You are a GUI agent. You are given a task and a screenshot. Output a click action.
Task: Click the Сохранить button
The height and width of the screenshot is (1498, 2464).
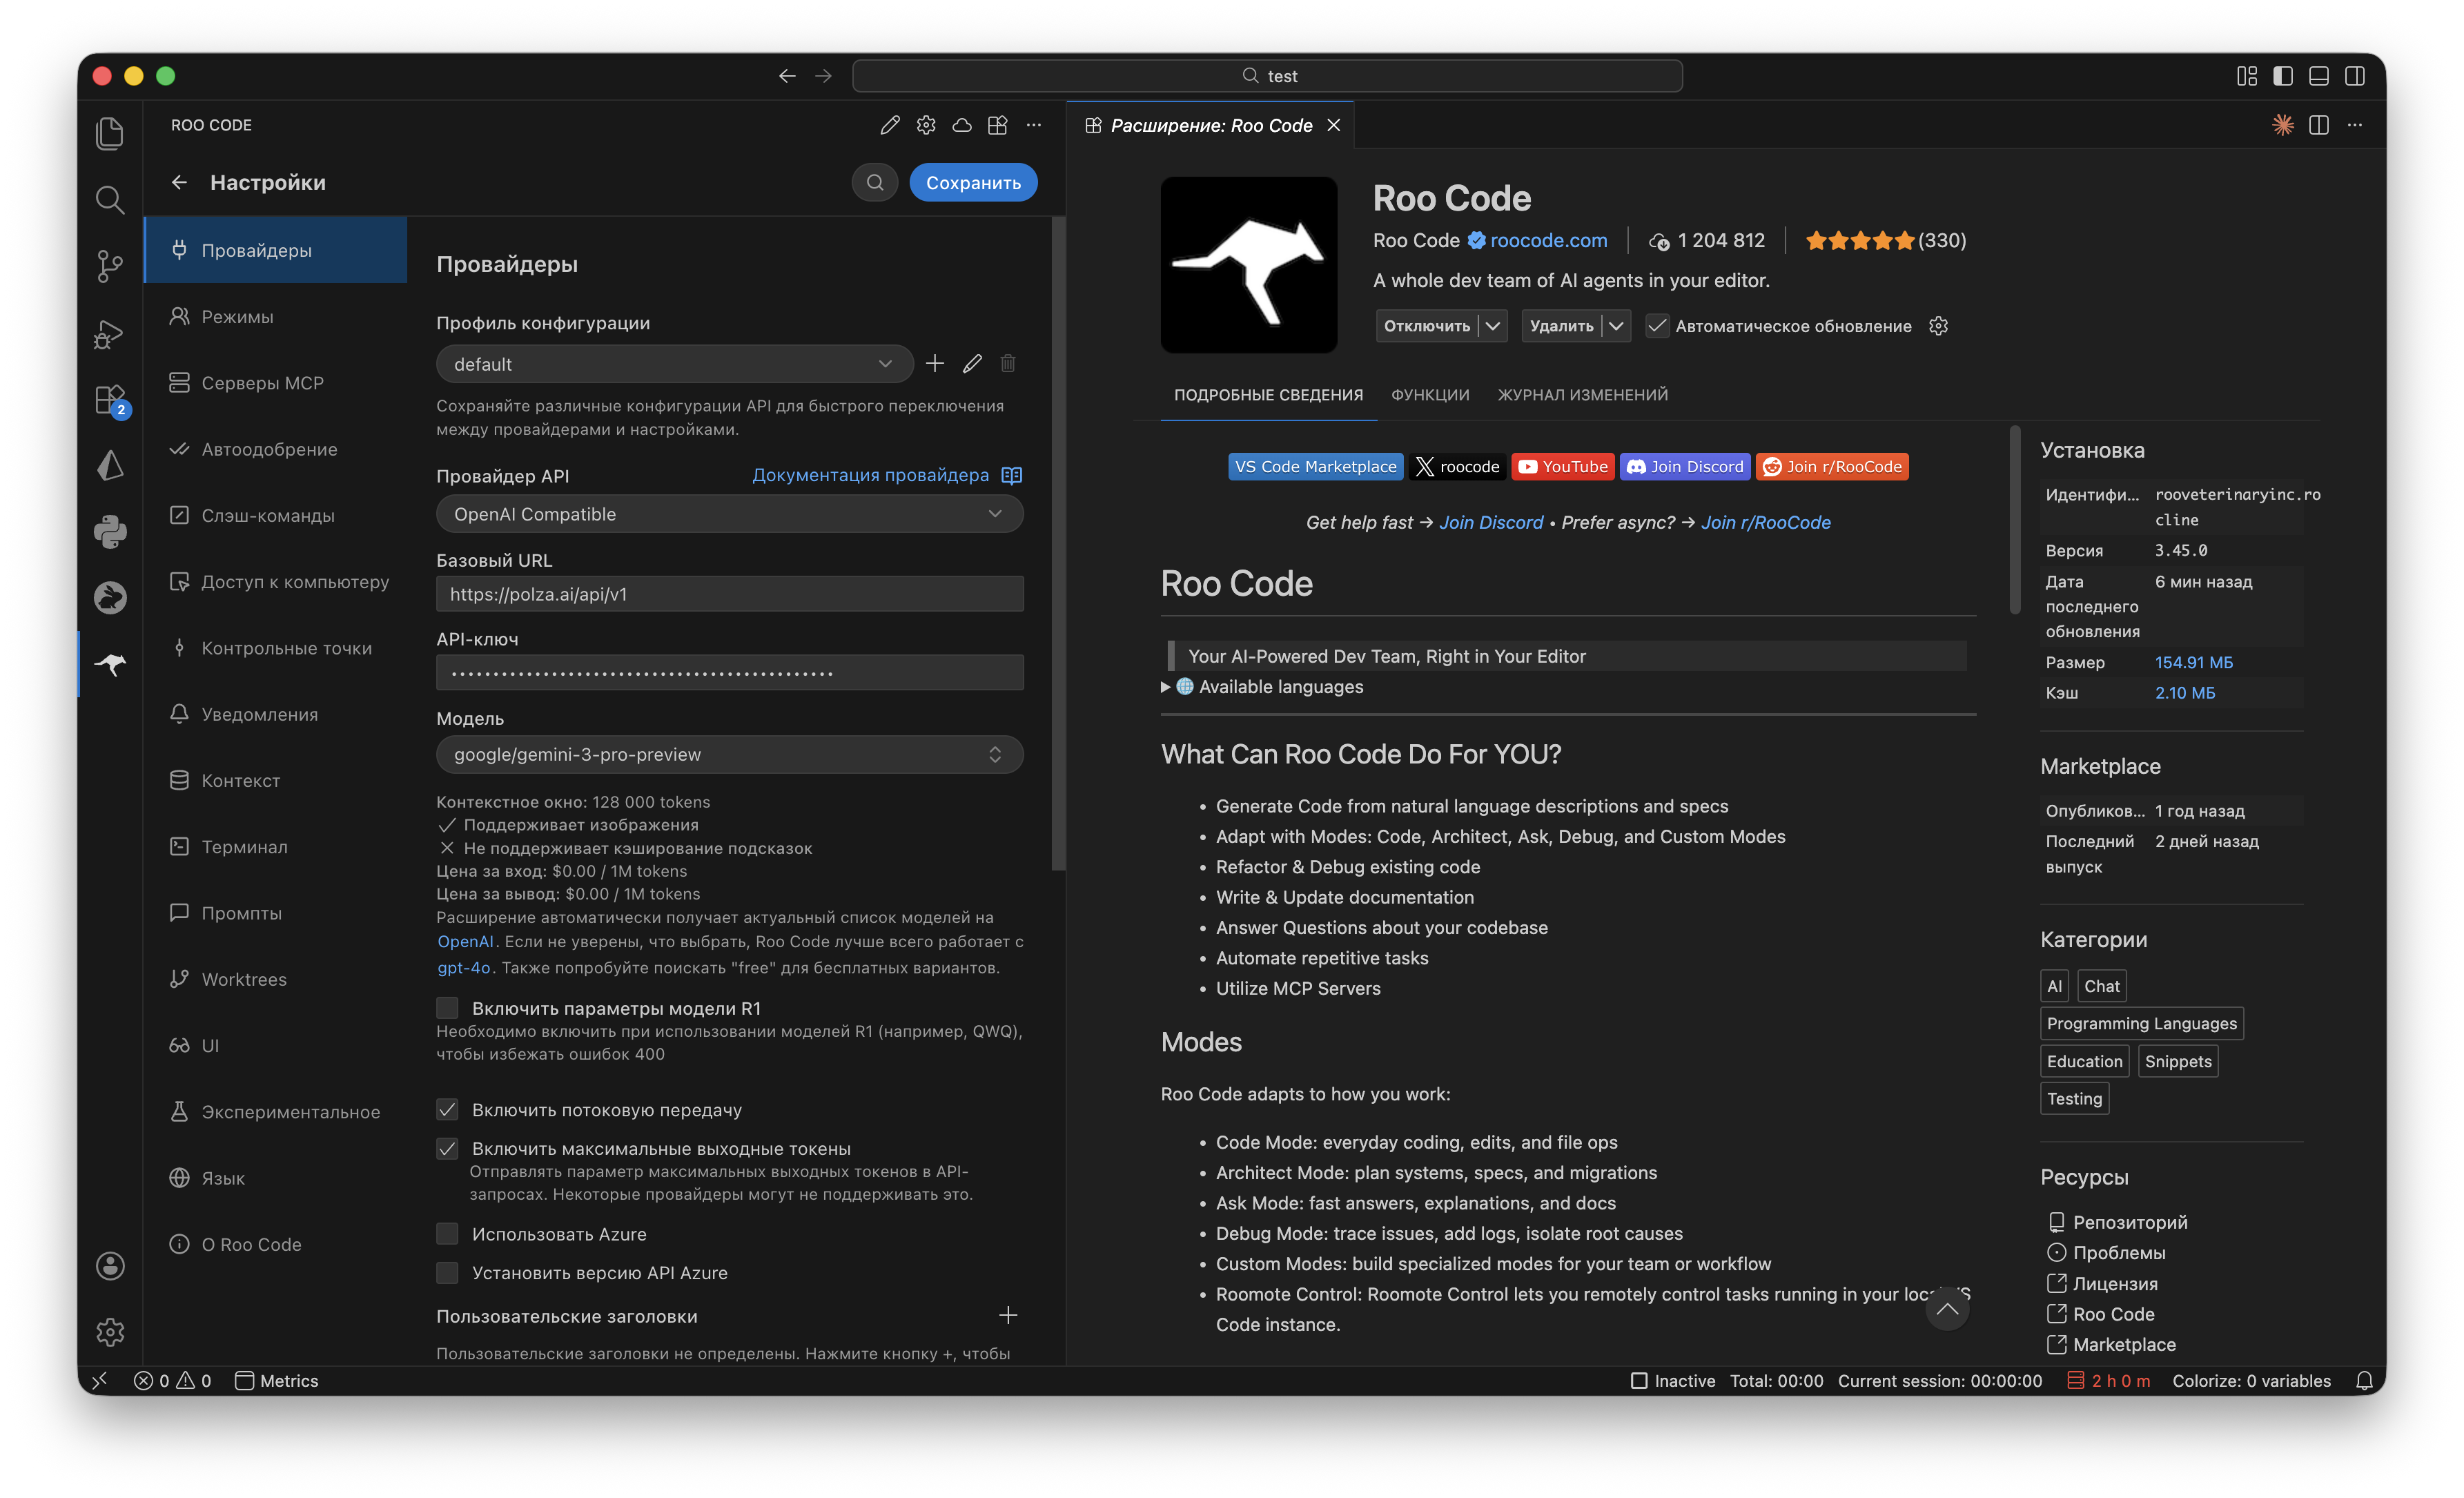[x=973, y=182]
